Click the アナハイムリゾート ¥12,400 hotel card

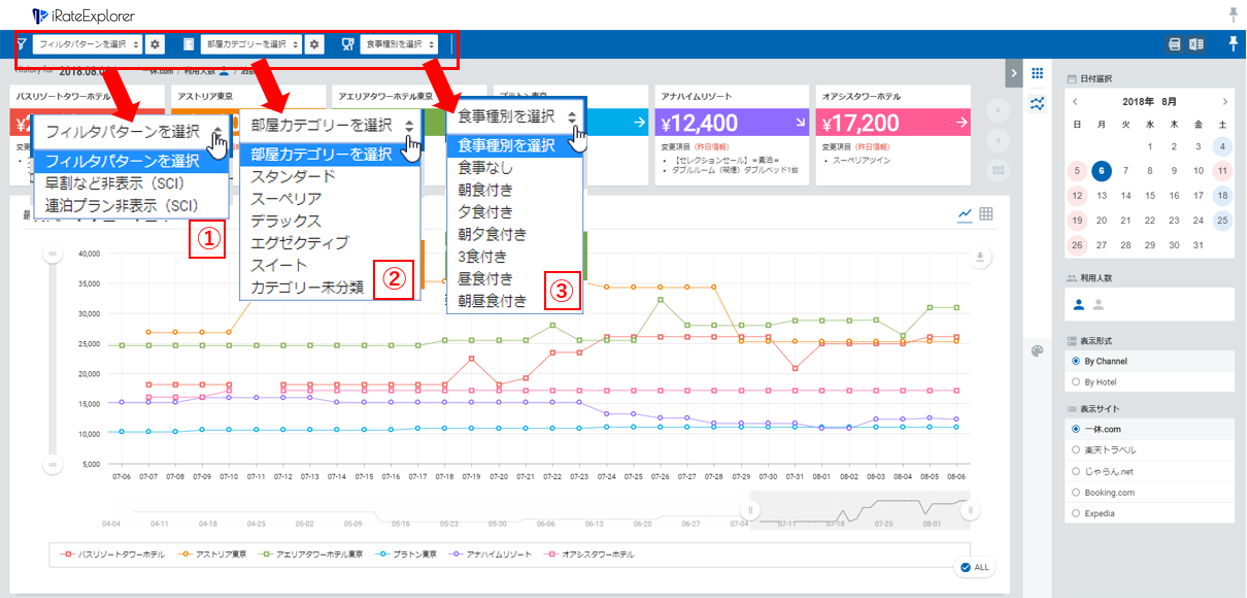click(x=731, y=122)
